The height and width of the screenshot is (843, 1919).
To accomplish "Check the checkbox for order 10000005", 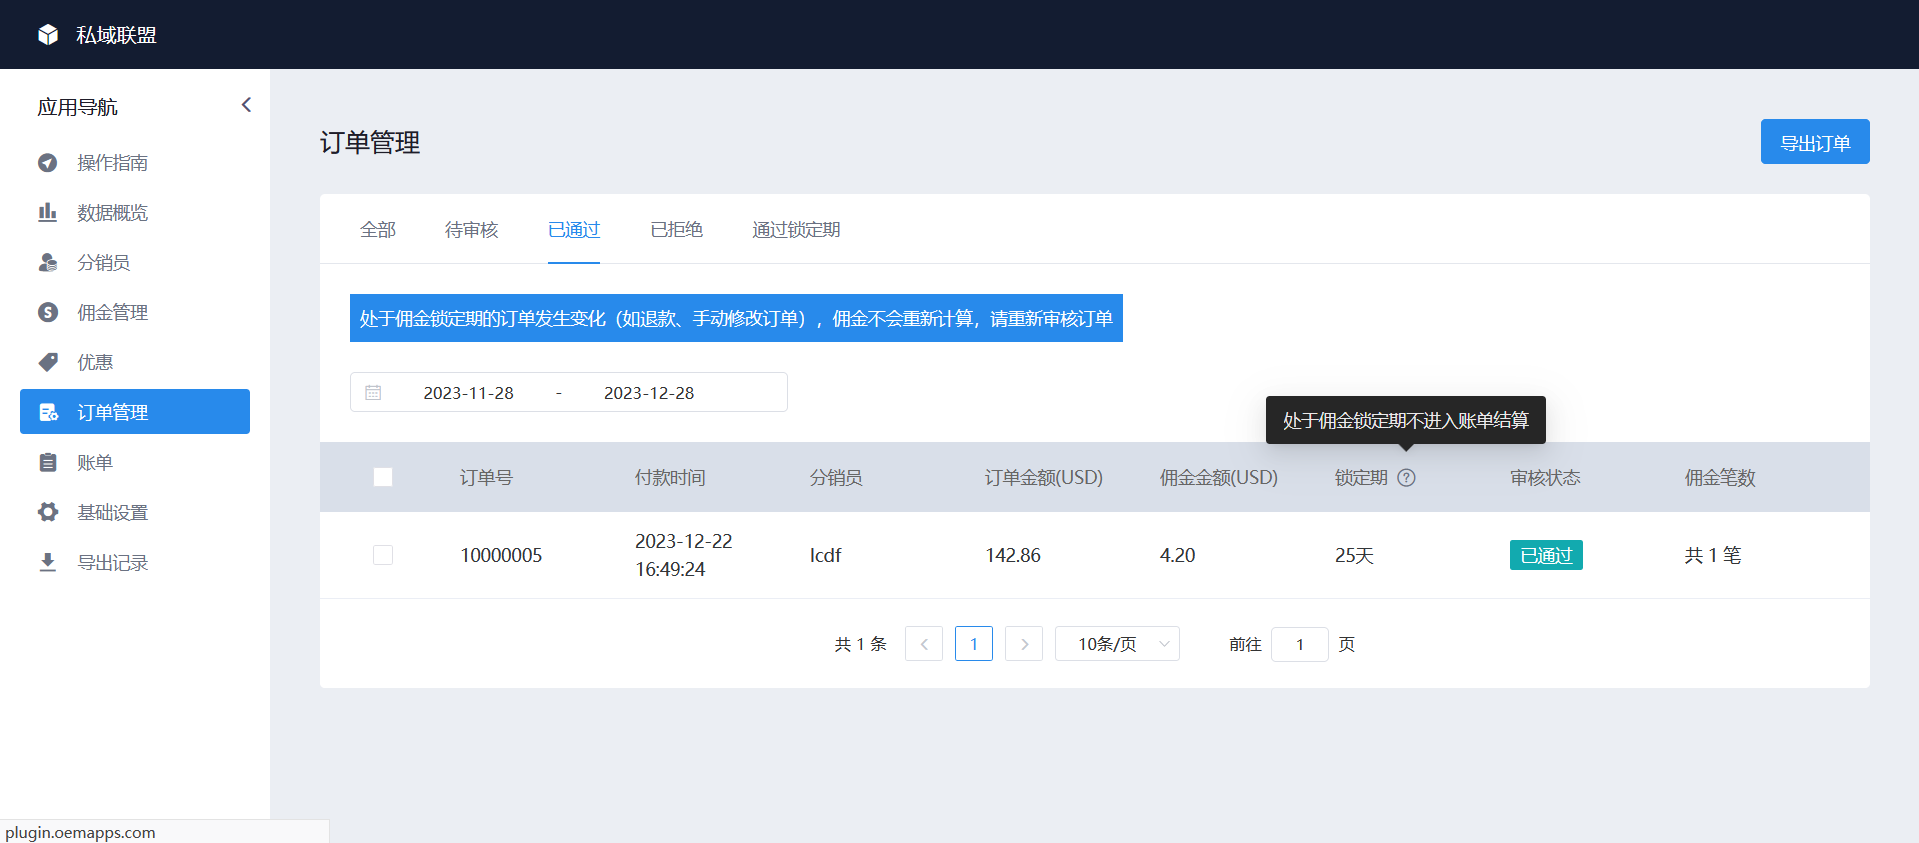I will pyautogui.click(x=383, y=555).
